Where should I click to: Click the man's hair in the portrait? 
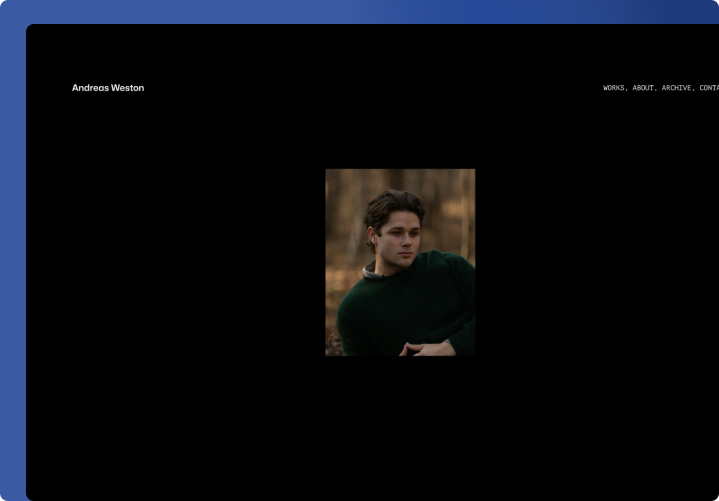tap(392, 205)
